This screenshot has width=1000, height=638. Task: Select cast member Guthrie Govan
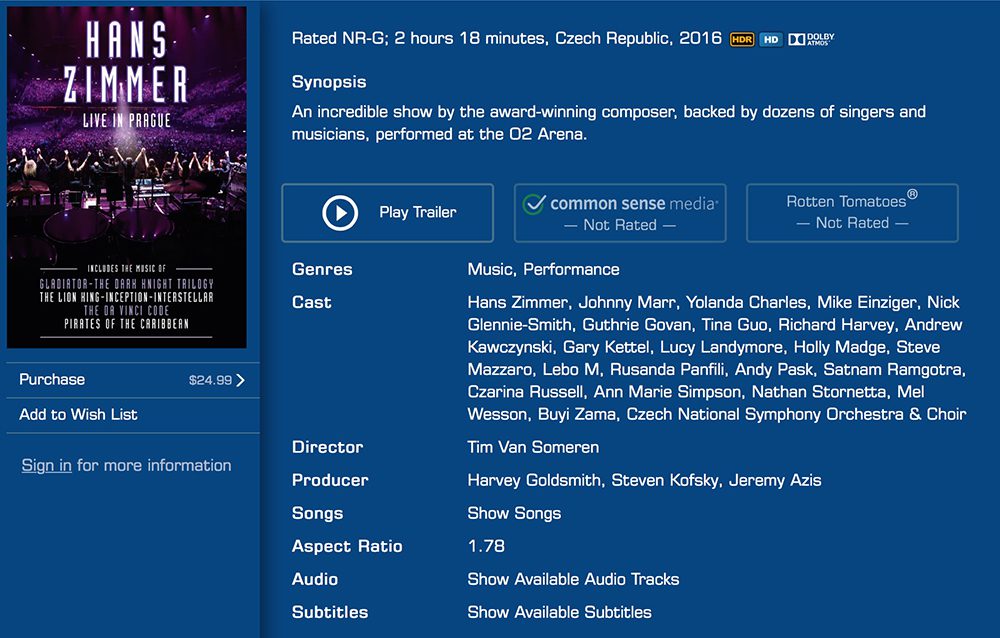tap(636, 325)
